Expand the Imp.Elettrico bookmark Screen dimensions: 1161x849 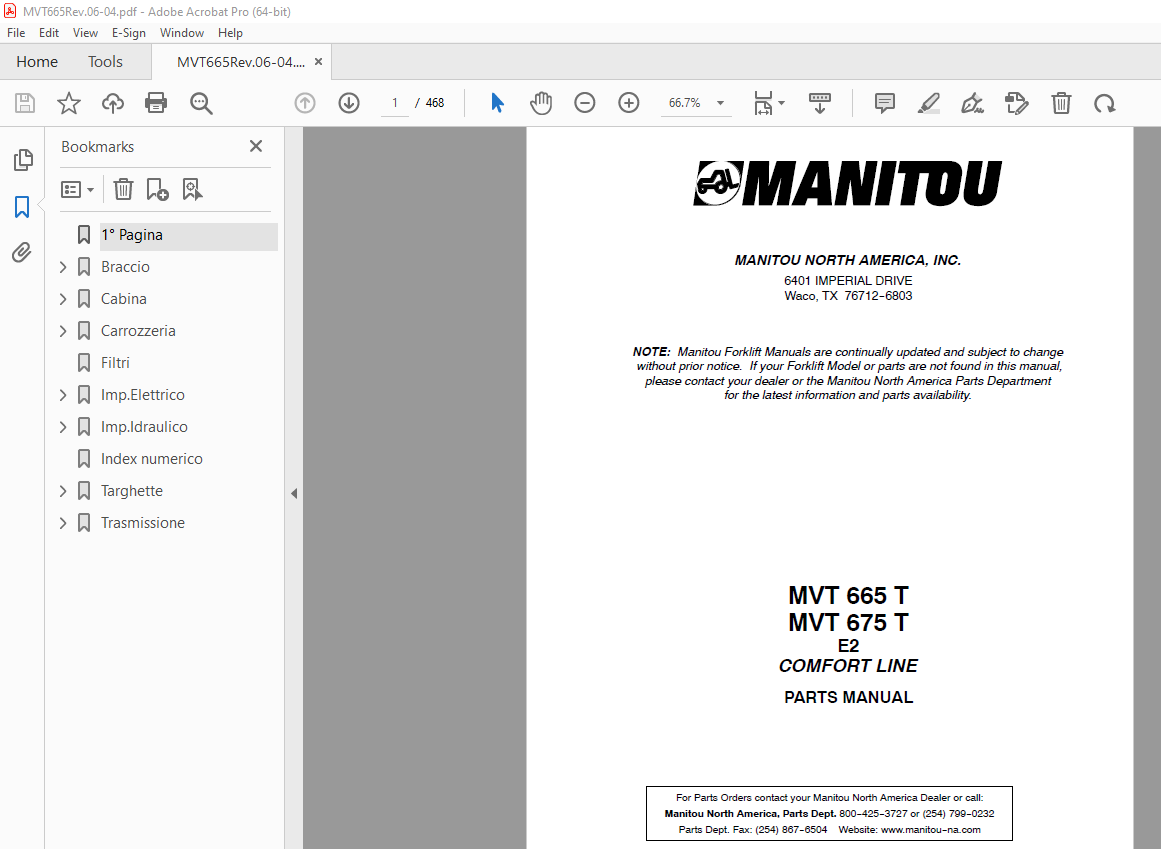pos(63,395)
